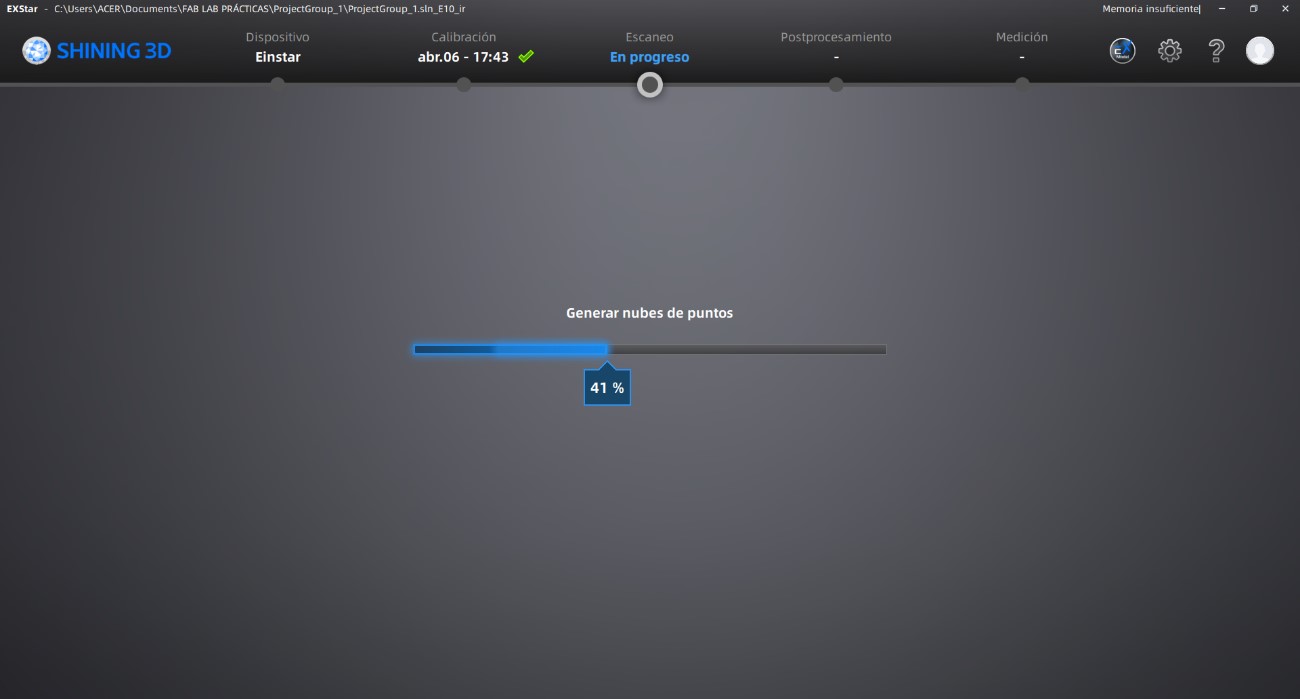Click the 'En progreso' status text

pyautogui.click(x=650, y=57)
